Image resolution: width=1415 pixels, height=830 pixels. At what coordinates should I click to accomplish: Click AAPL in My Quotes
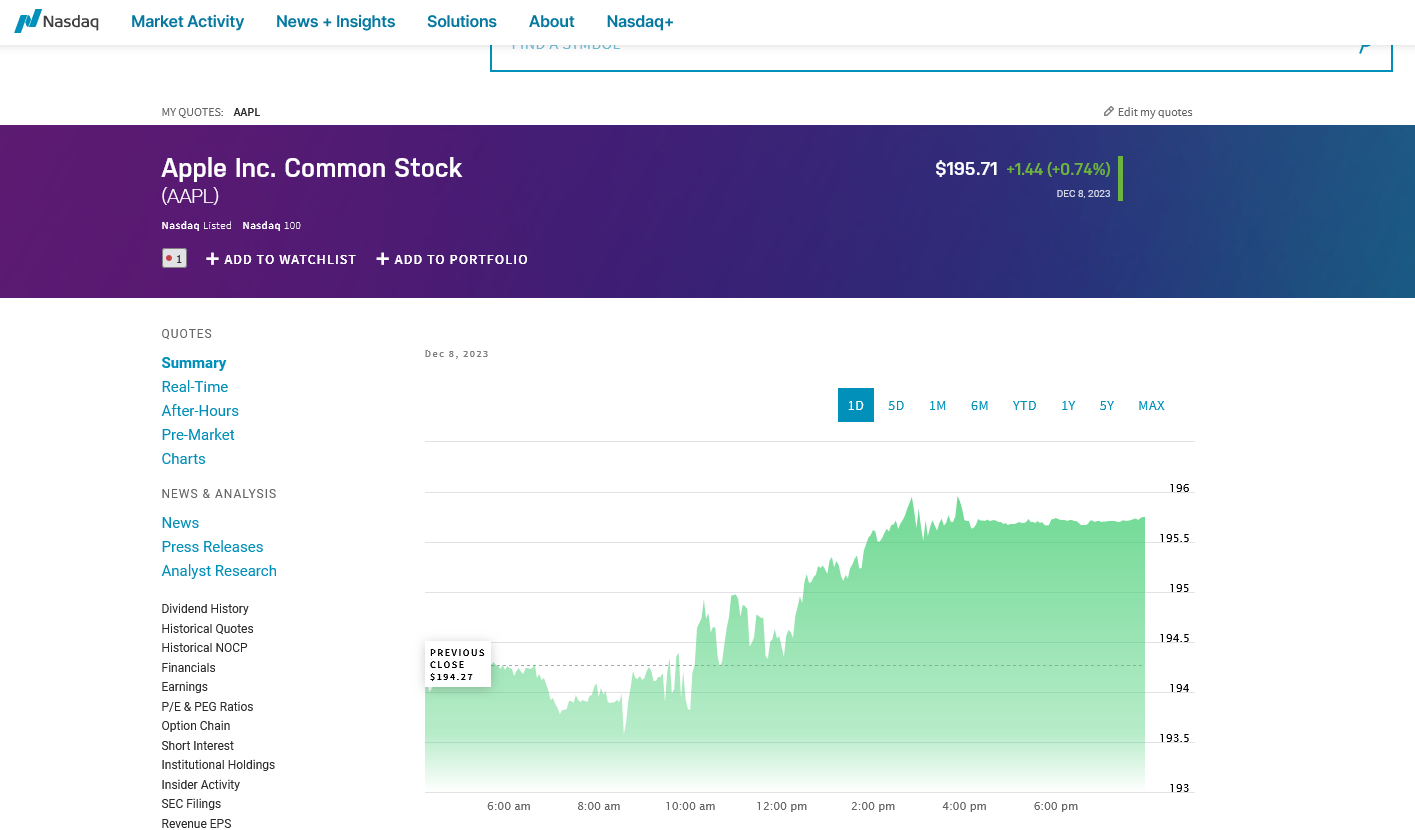246,112
